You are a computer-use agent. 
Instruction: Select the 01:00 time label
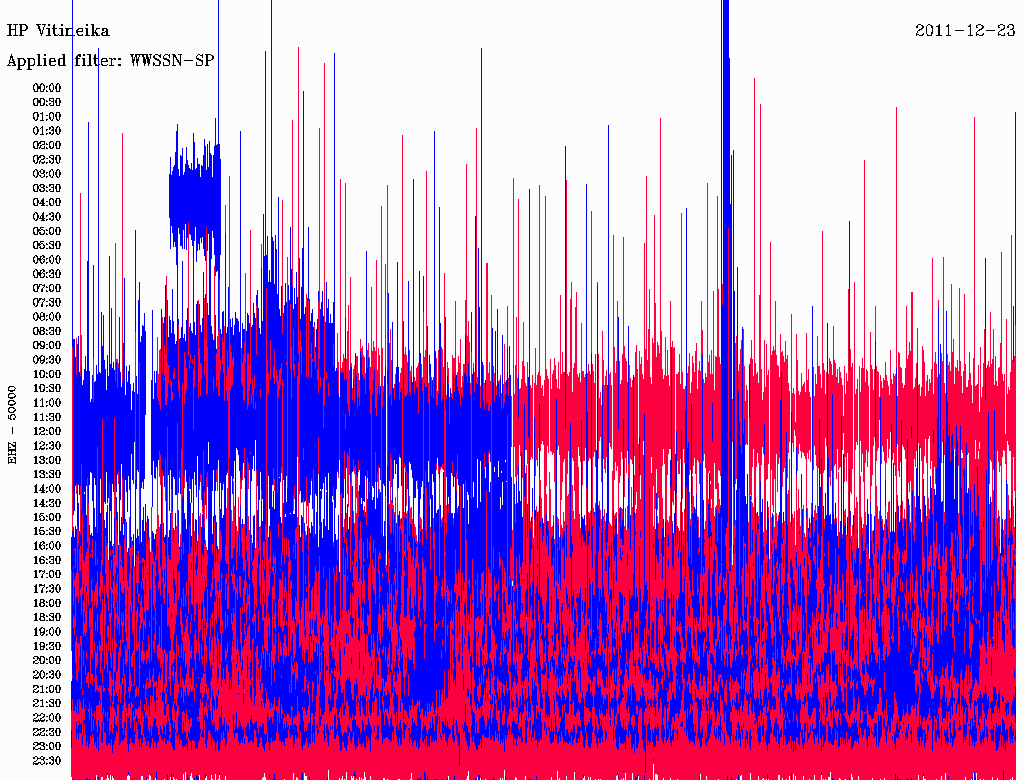point(47,116)
